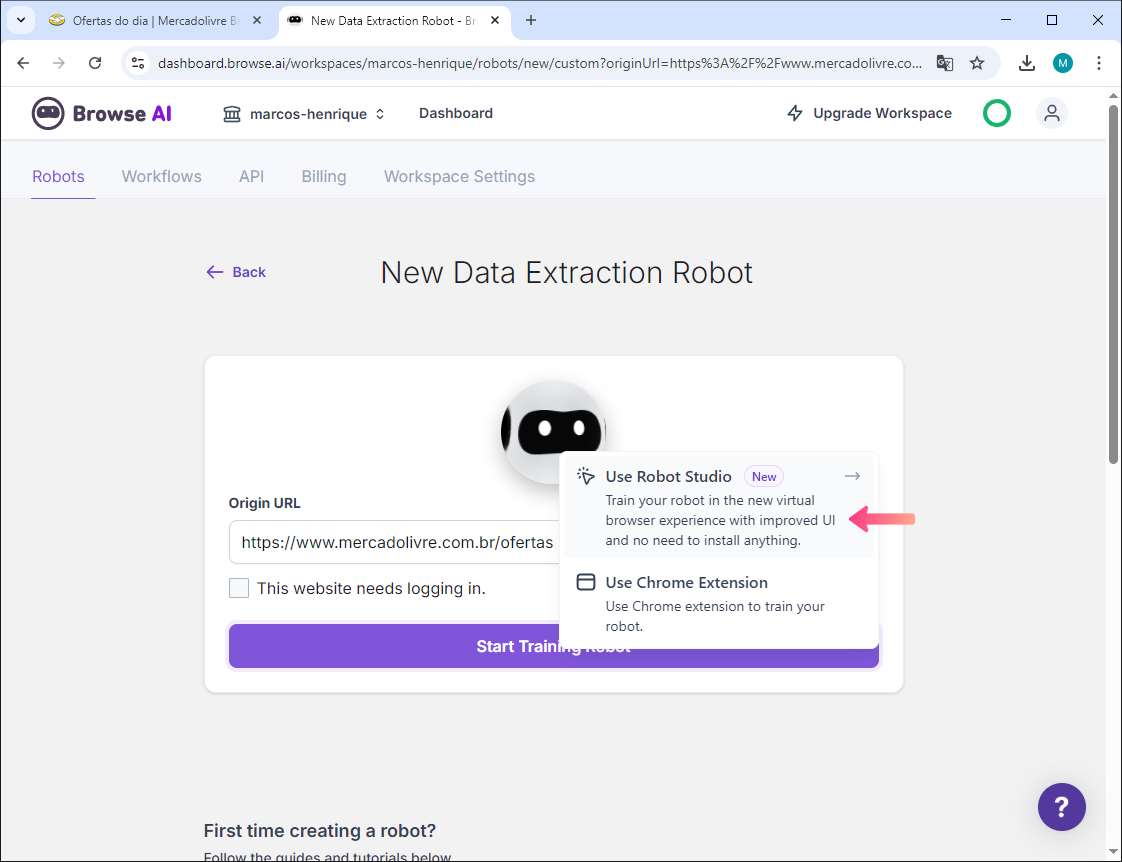Open the tab search dropdown arrow

click(x=21, y=21)
